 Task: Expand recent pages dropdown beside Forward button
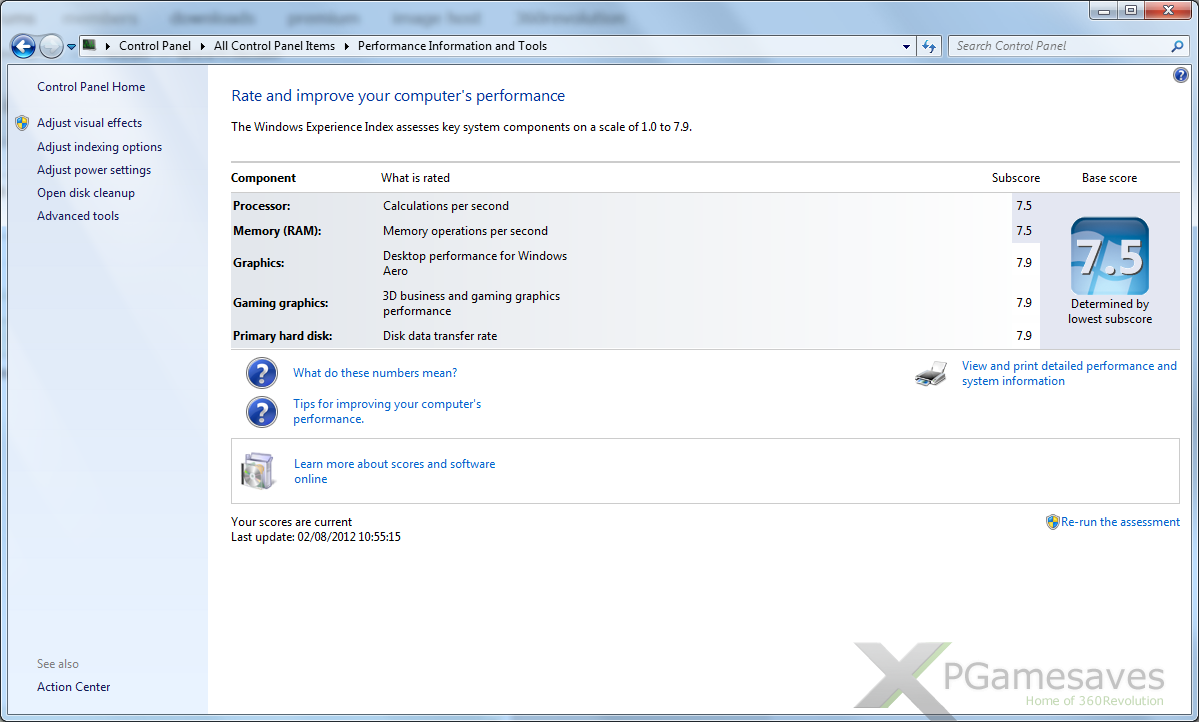point(72,46)
